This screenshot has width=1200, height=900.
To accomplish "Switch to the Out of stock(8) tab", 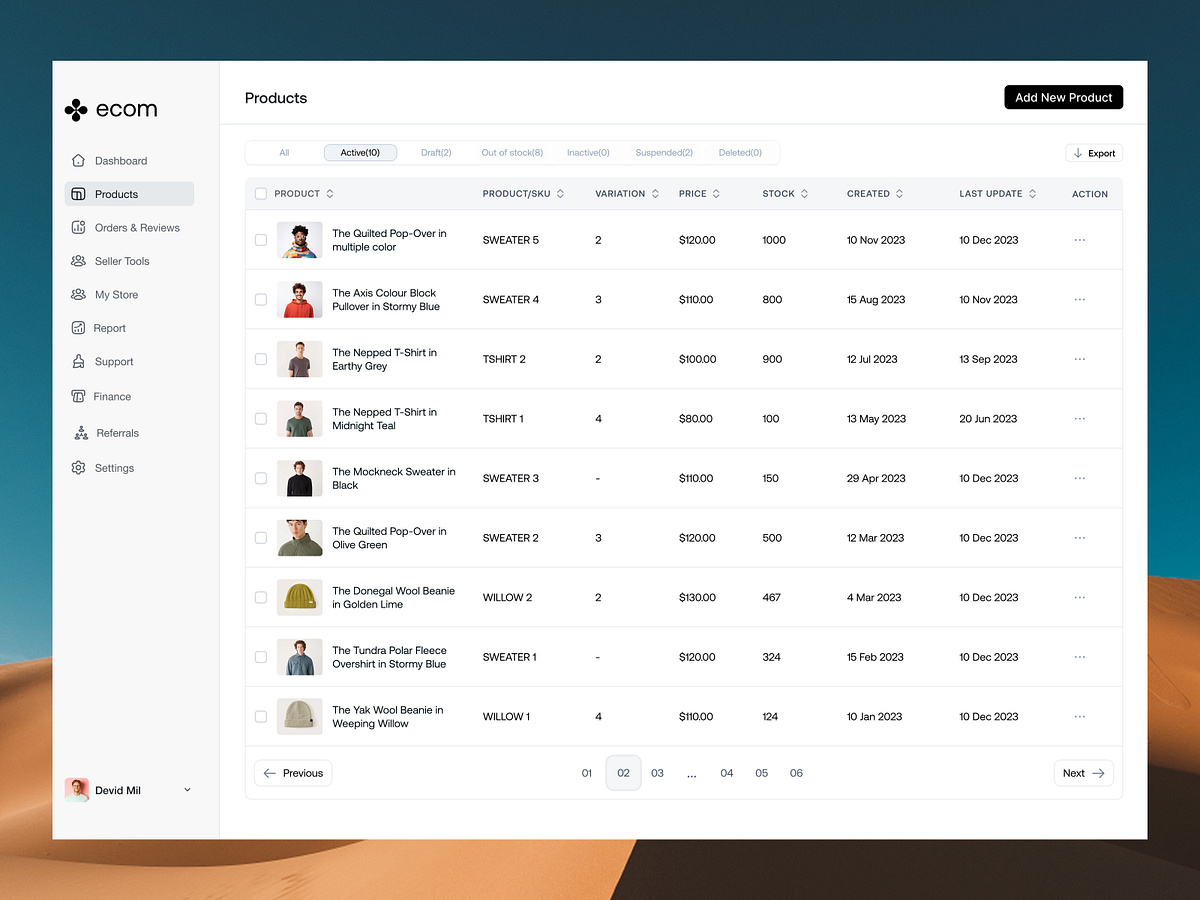I will coord(512,153).
